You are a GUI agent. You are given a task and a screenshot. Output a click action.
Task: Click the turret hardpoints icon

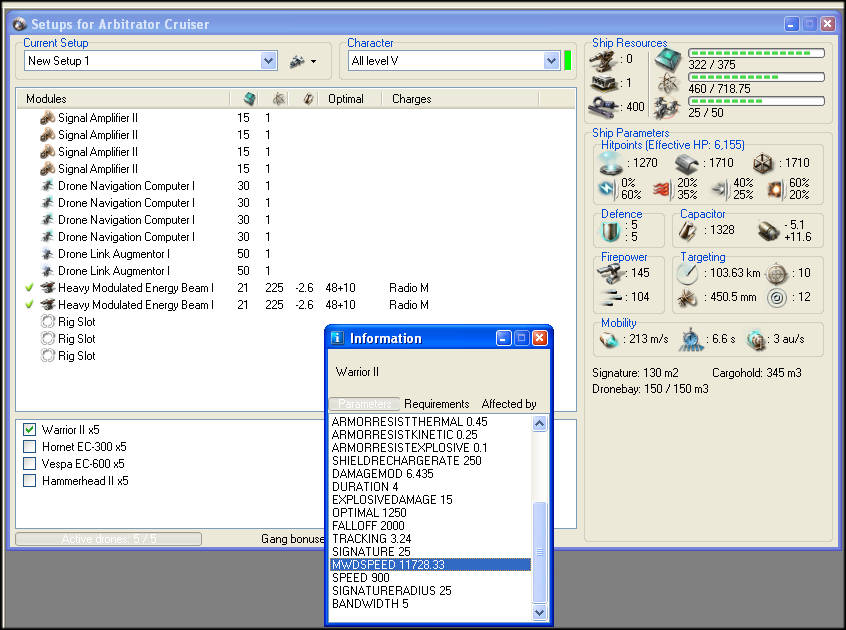603,60
